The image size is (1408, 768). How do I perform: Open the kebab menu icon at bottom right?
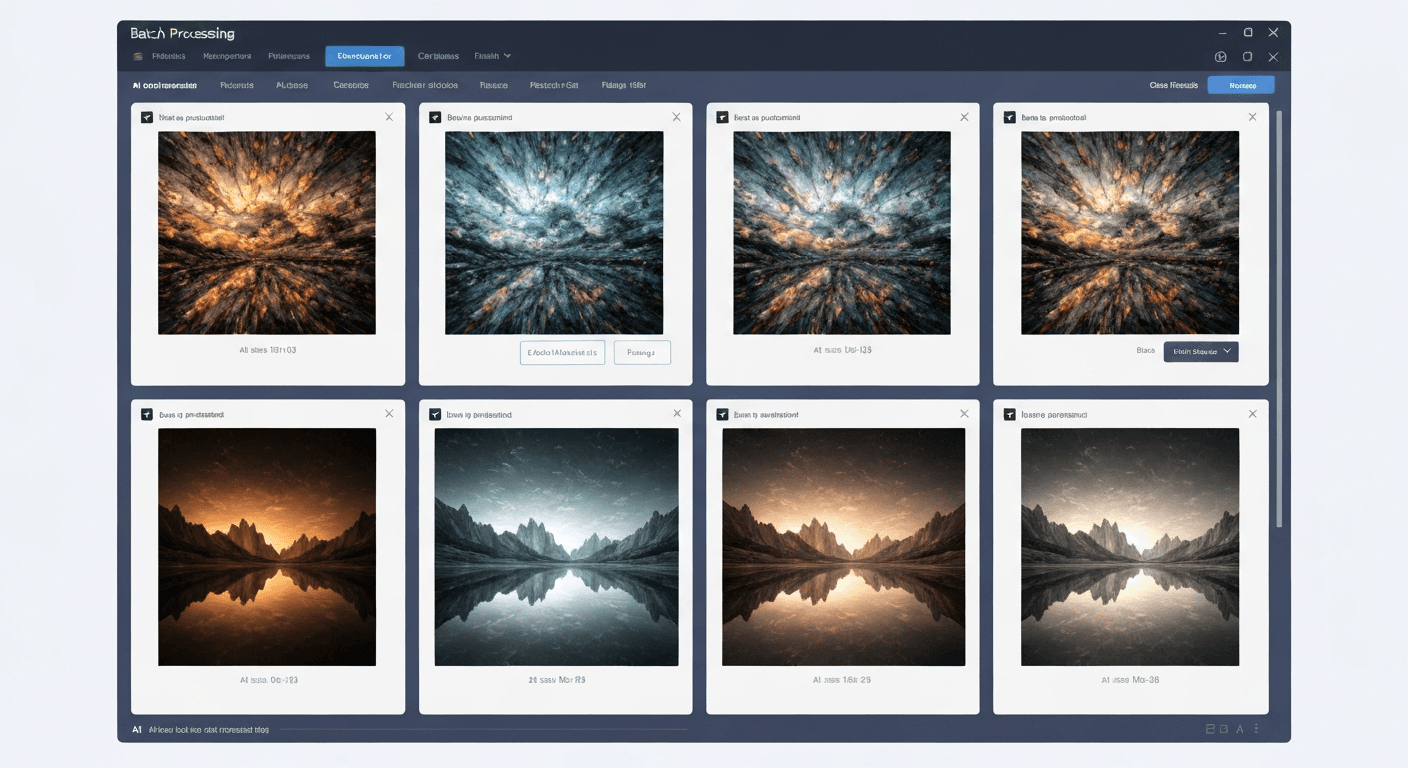(x=1256, y=729)
